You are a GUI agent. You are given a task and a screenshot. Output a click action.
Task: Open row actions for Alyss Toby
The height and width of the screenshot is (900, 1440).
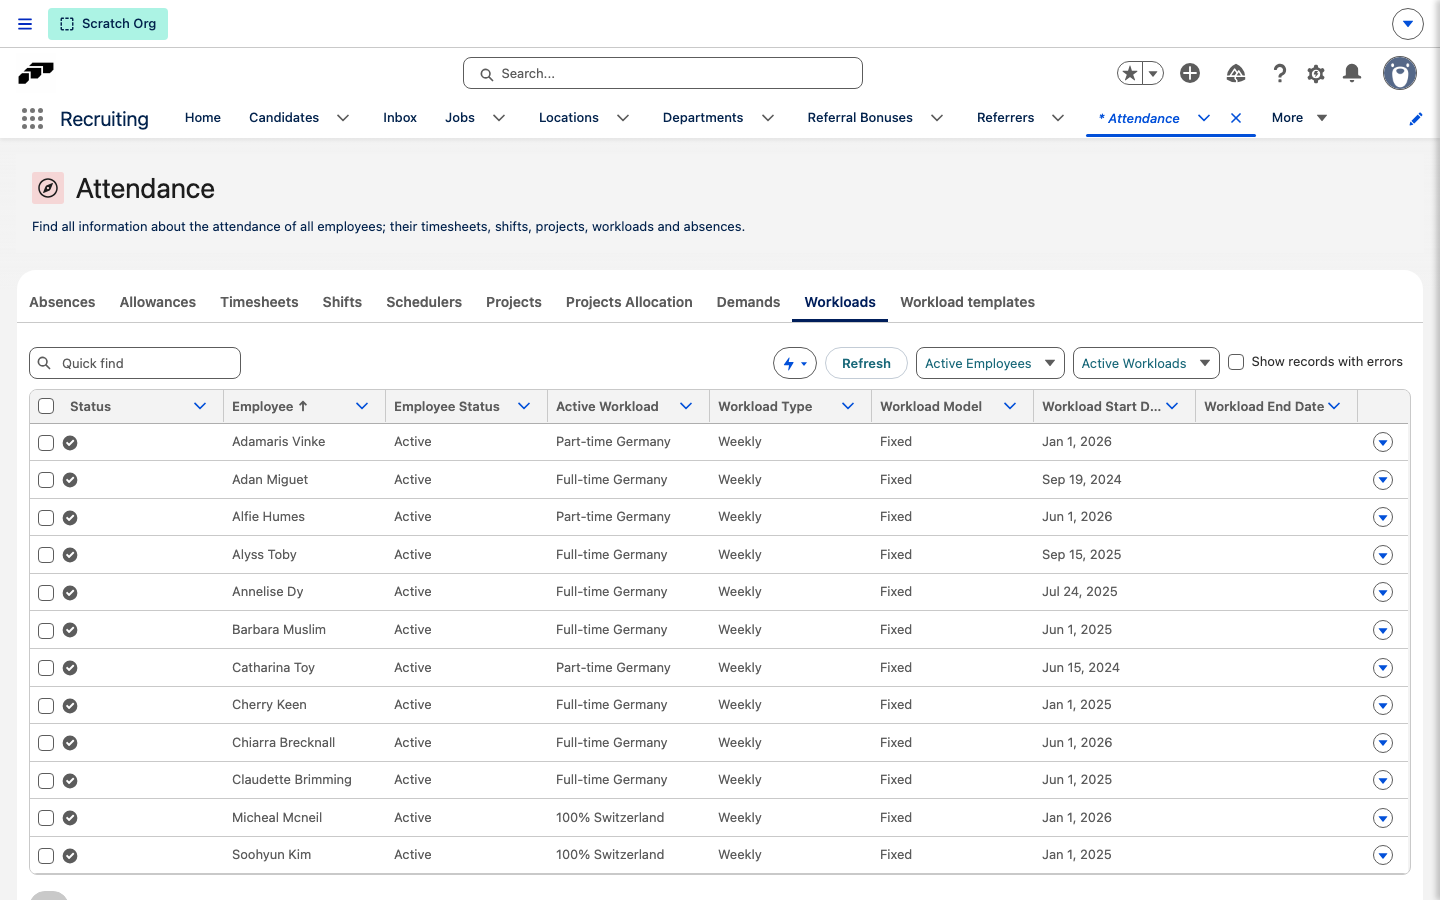[x=1383, y=555]
